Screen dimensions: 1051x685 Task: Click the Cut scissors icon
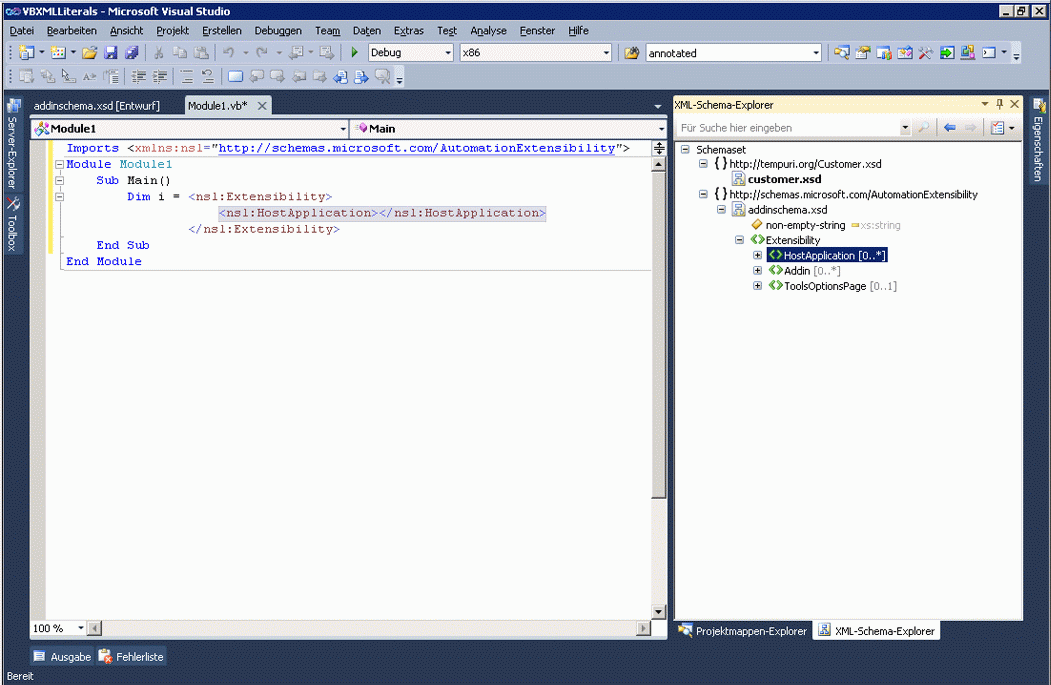[x=159, y=52]
